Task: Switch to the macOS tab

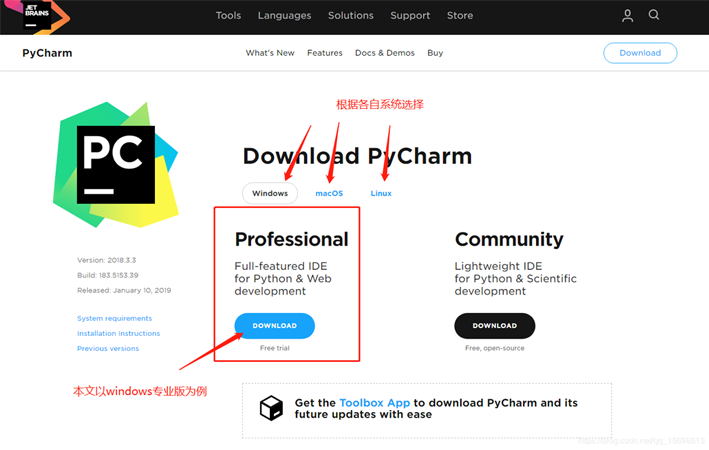Action: click(x=329, y=193)
